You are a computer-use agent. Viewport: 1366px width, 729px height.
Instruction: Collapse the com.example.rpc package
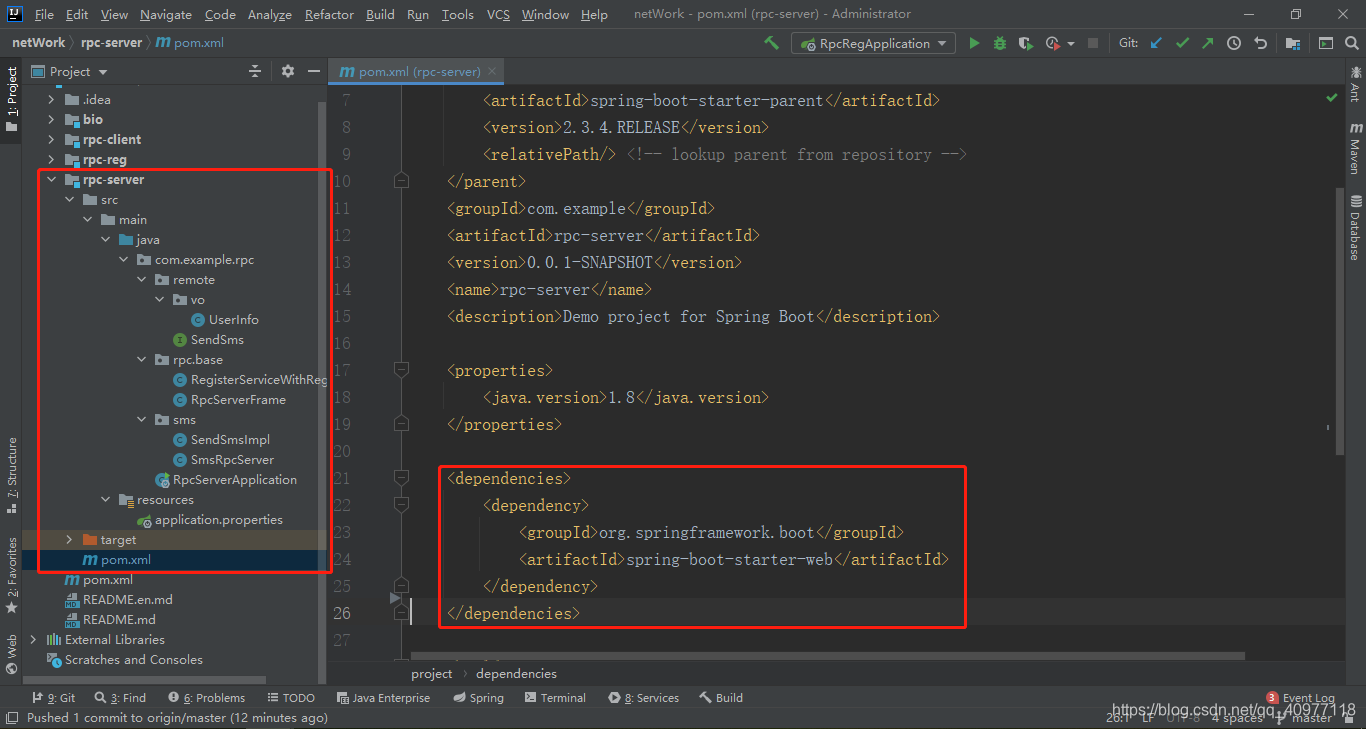tap(123, 259)
